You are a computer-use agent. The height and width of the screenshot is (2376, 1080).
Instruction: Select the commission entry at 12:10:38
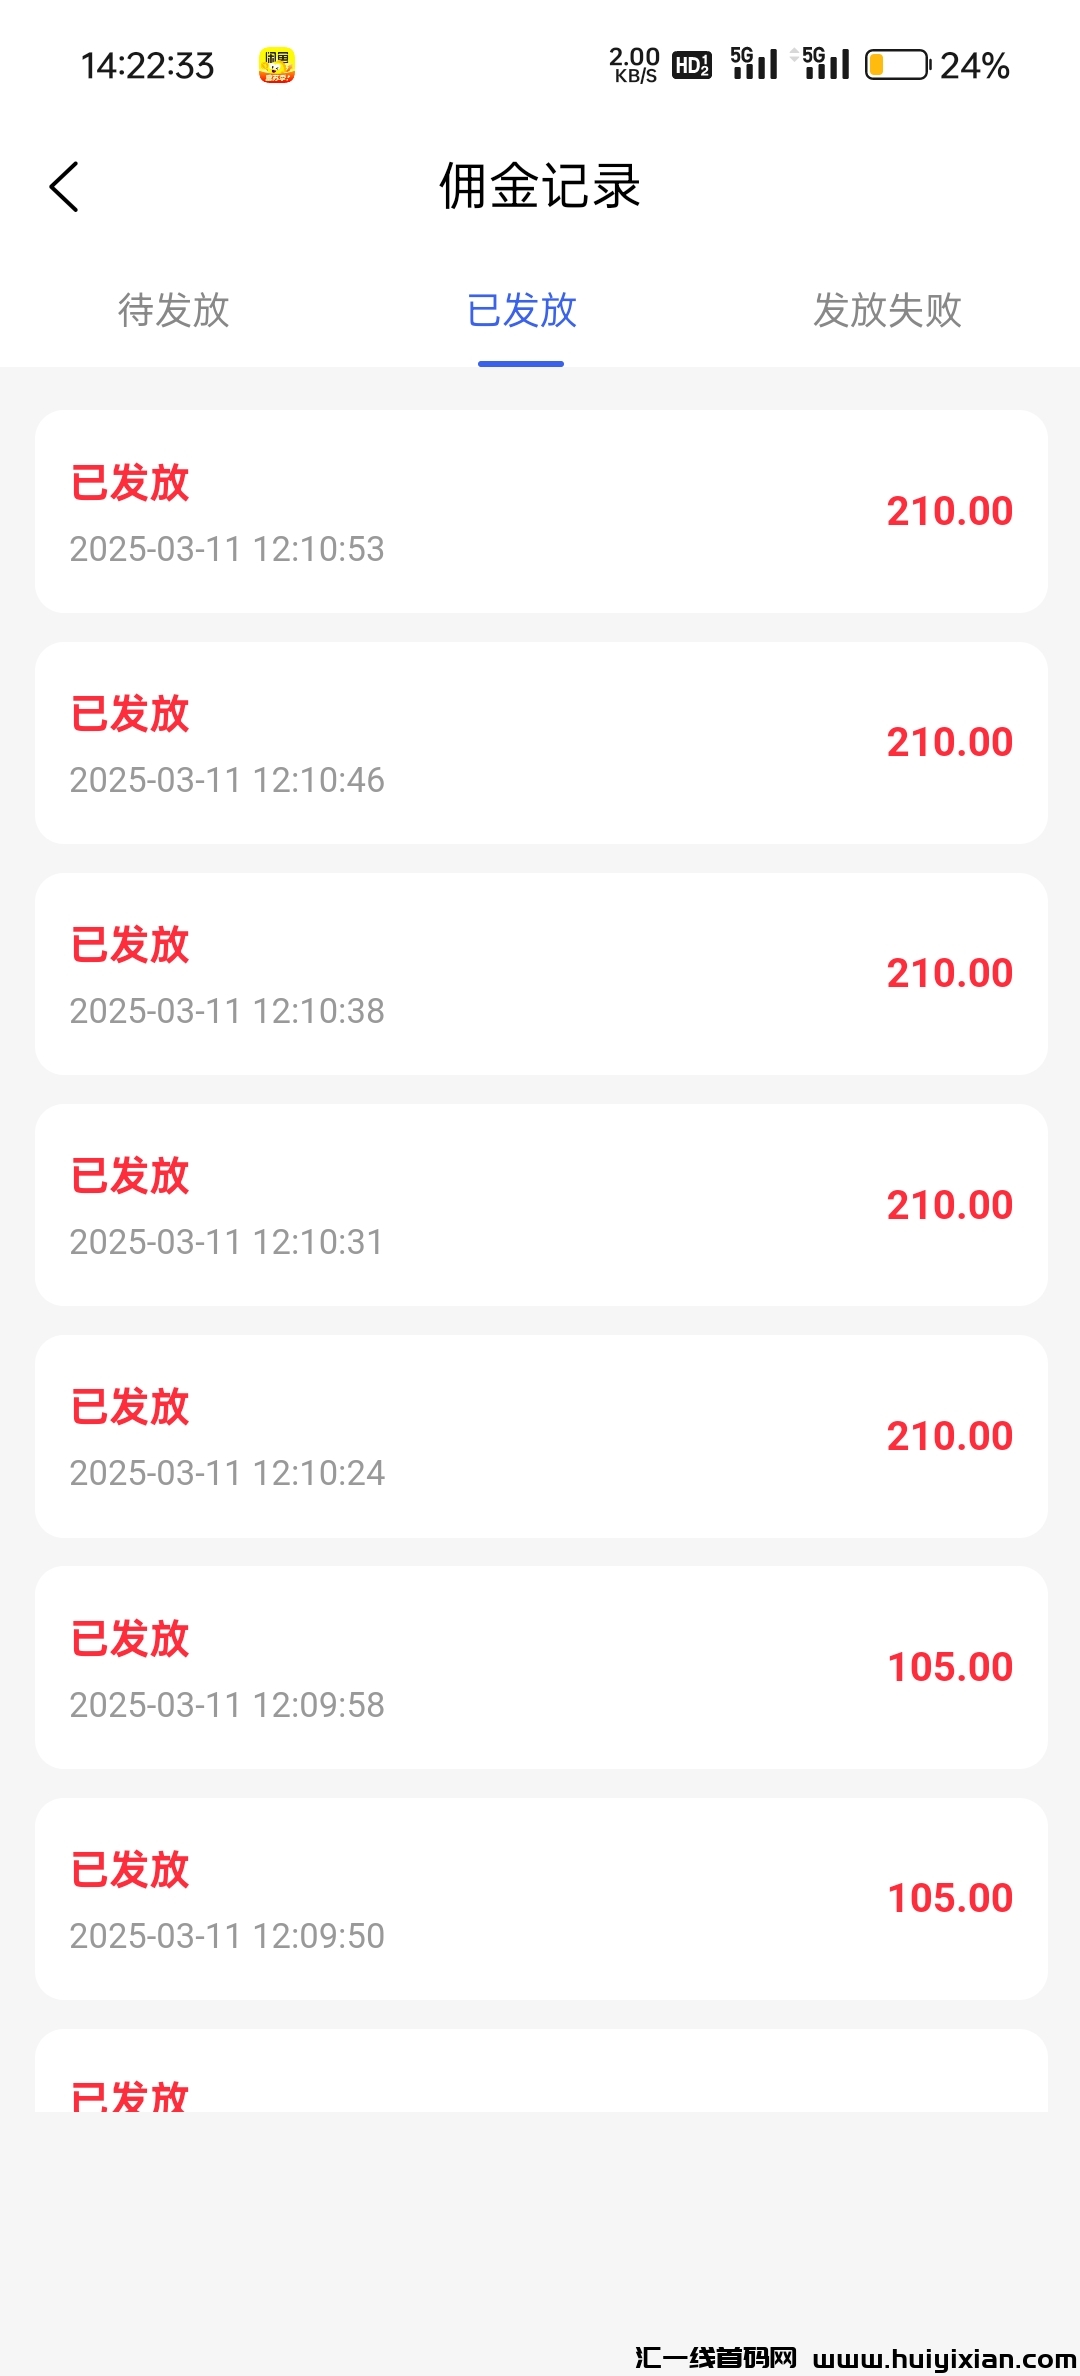(541, 974)
